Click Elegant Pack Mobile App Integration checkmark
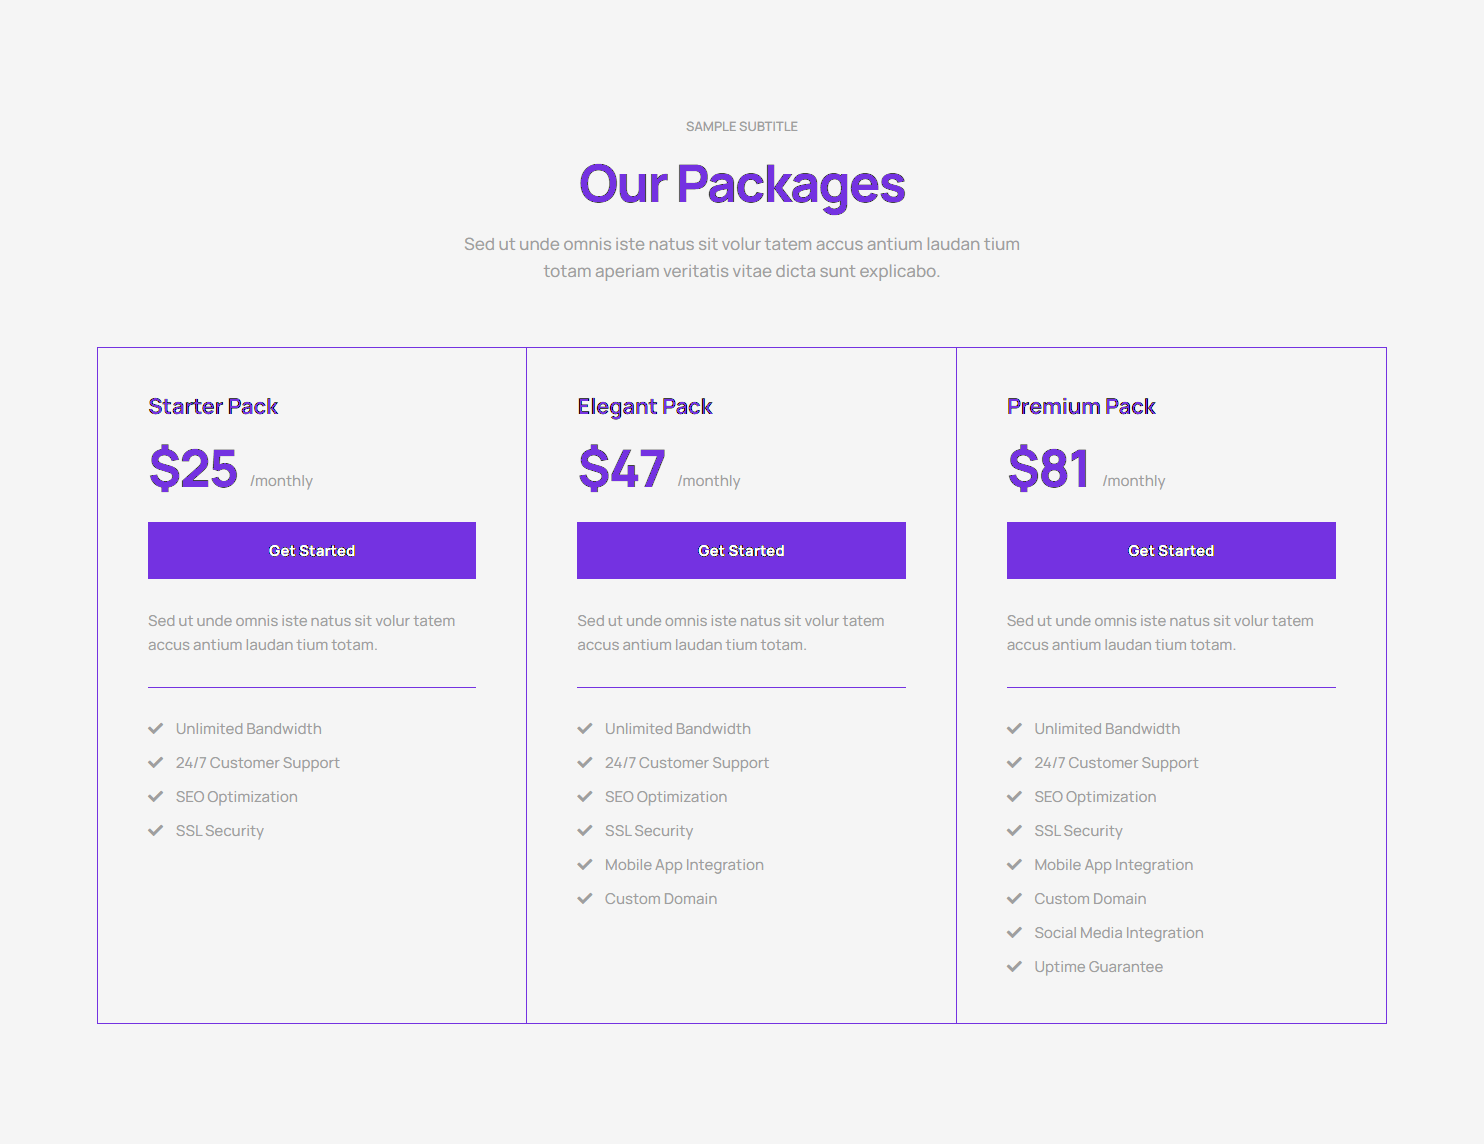Screen dimensions: 1484x1144 click(585, 865)
